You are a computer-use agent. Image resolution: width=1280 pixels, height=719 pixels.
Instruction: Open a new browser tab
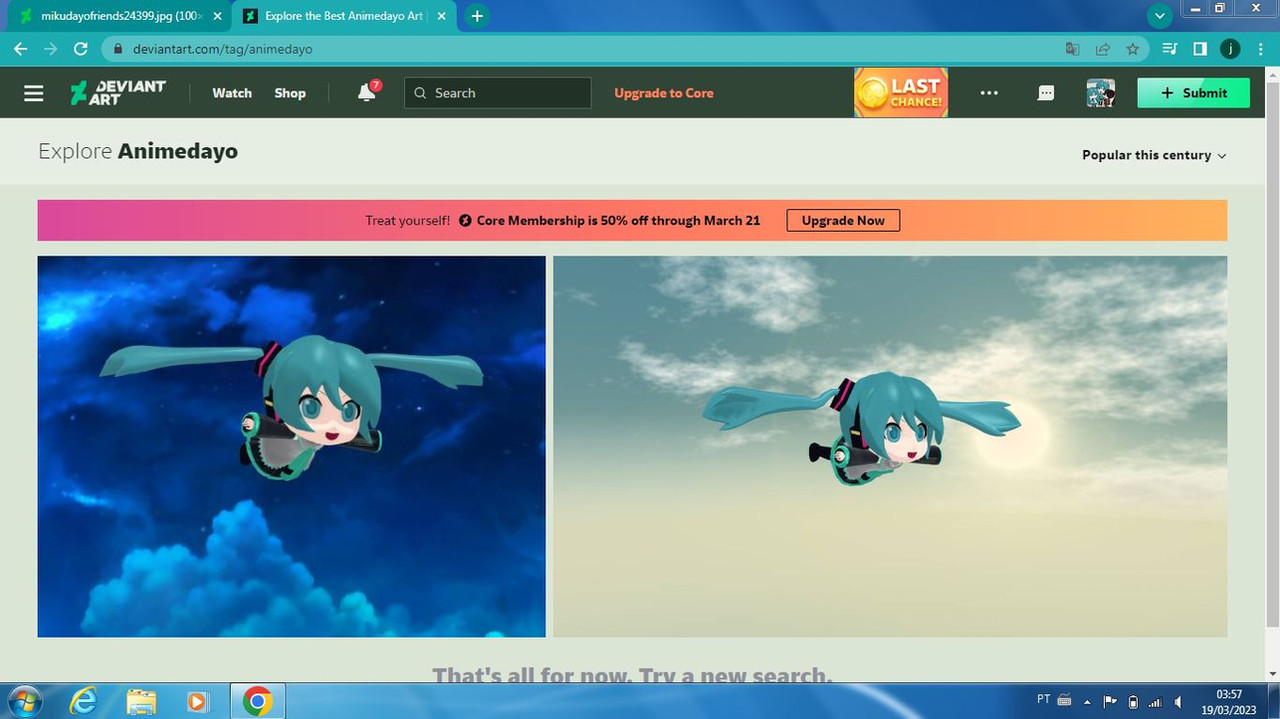(477, 16)
